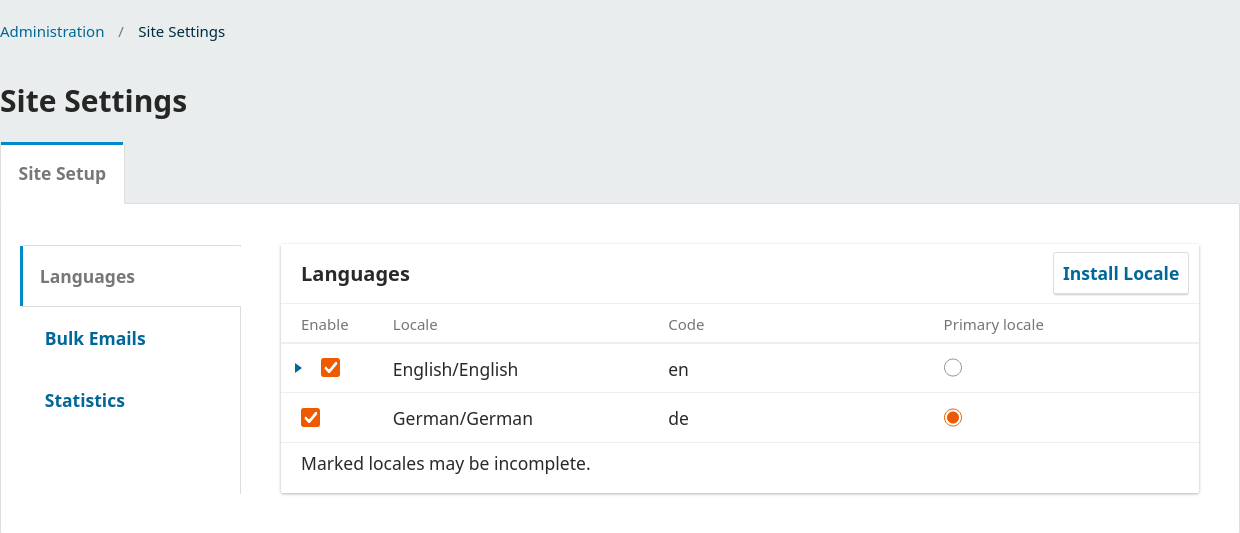Switch to the Site Setup tab
Screen dimensions: 1240x533
(62, 174)
